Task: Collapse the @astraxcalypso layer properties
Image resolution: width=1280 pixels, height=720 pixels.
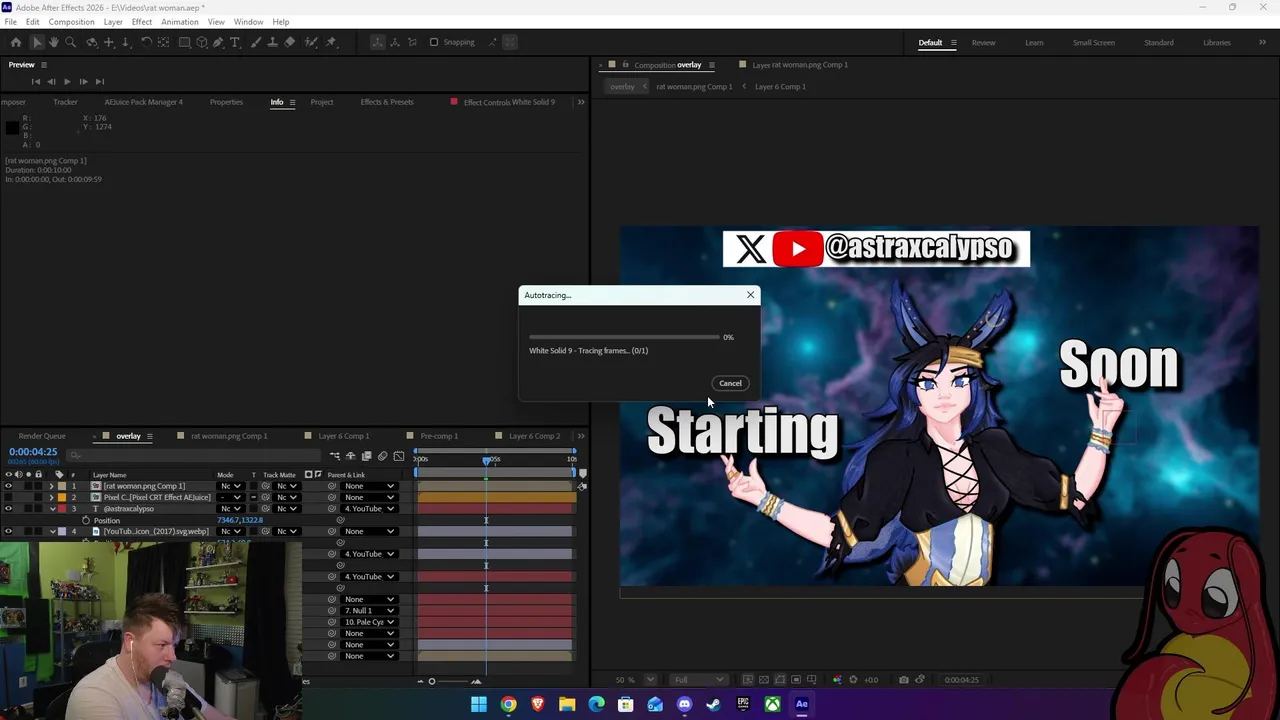Action: click(x=52, y=509)
